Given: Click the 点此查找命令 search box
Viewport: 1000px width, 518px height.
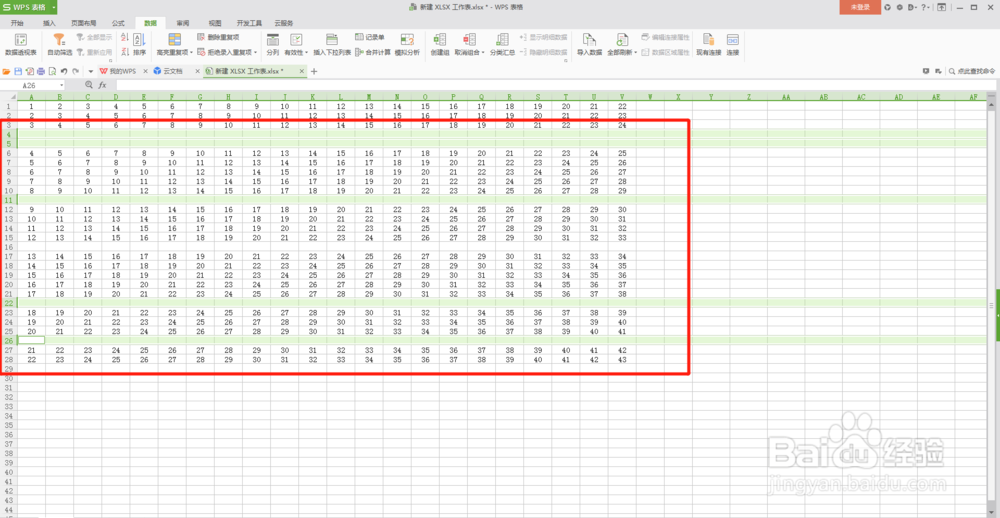Looking at the screenshot, I should tap(971, 71).
